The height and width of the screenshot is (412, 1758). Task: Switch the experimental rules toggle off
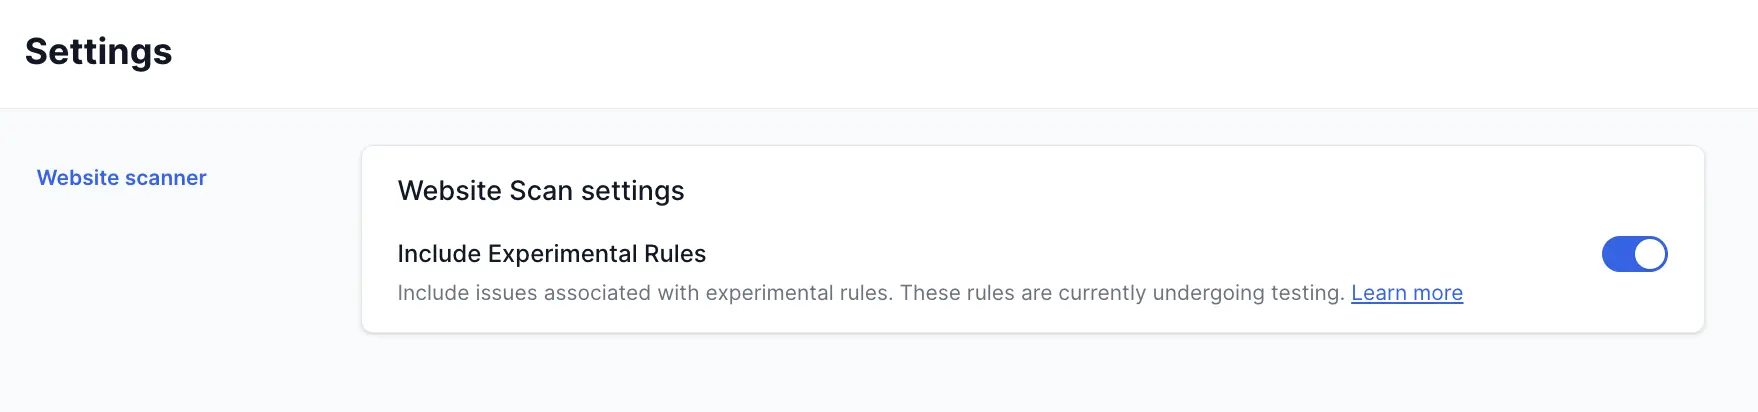(x=1634, y=254)
